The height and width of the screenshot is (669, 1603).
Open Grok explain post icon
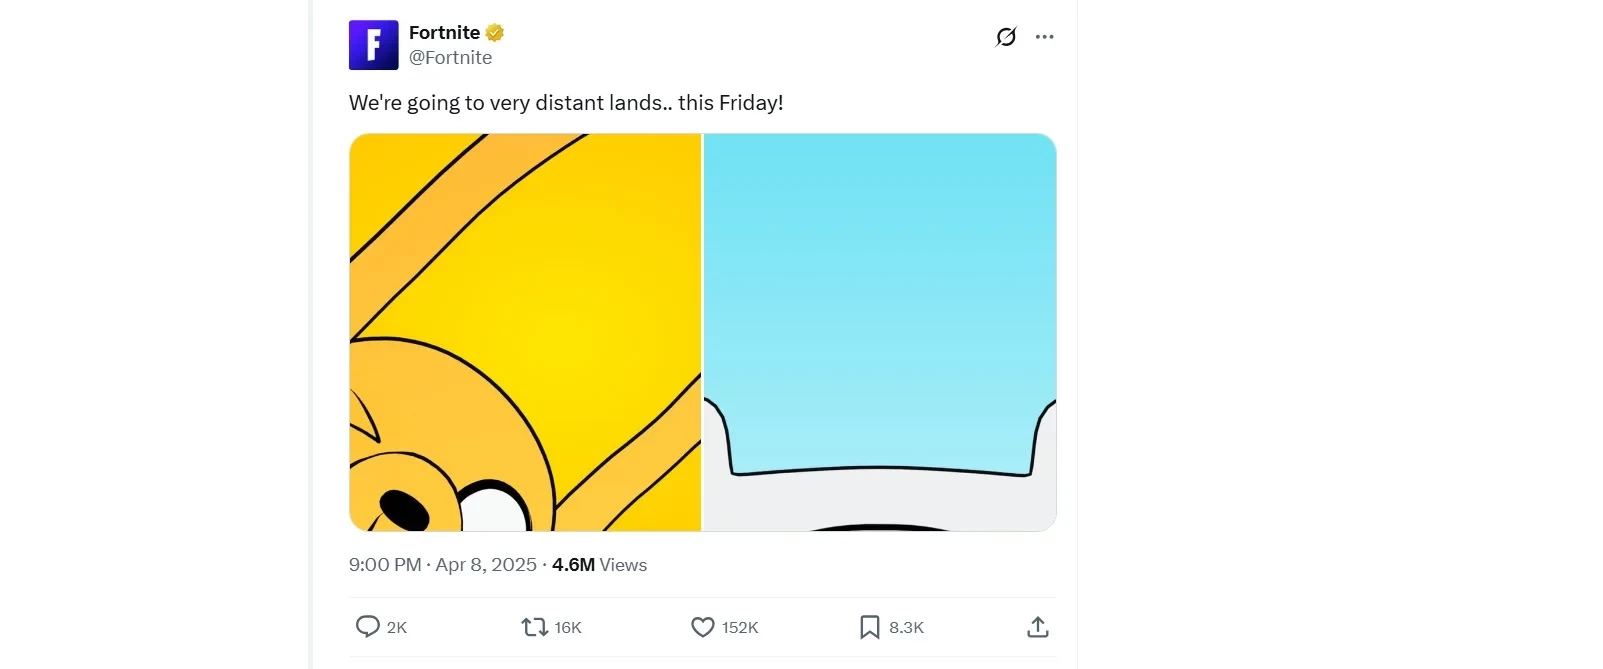(1006, 37)
